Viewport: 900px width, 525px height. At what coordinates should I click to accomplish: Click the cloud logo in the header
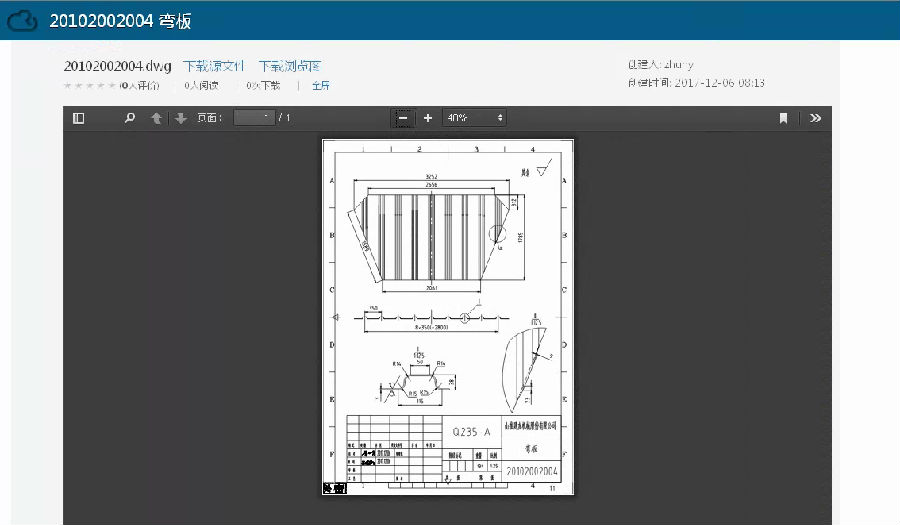pyautogui.click(x=22, y=21)
